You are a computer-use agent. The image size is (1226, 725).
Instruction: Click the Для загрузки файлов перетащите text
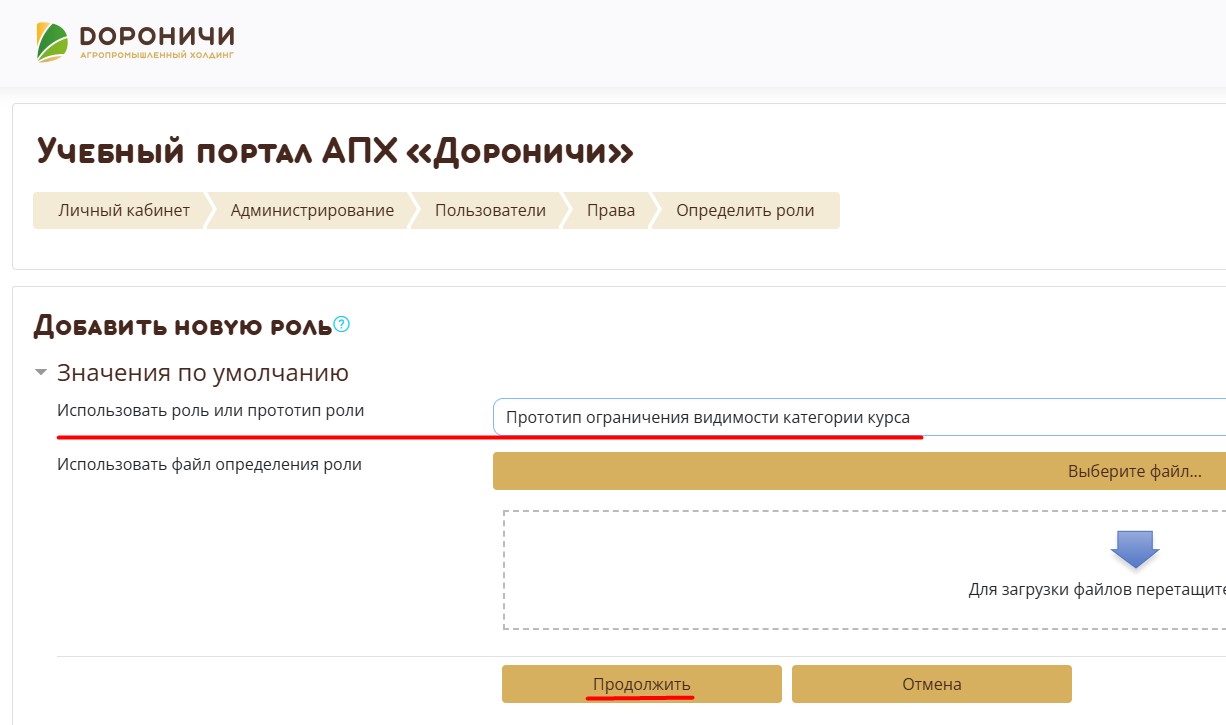coord(1096,589)
